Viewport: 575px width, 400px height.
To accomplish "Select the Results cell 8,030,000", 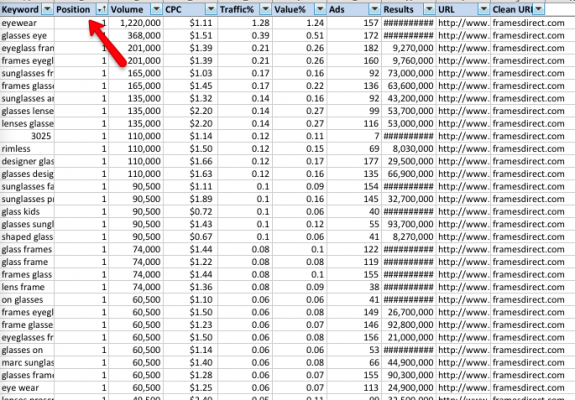I will point(409,149).
